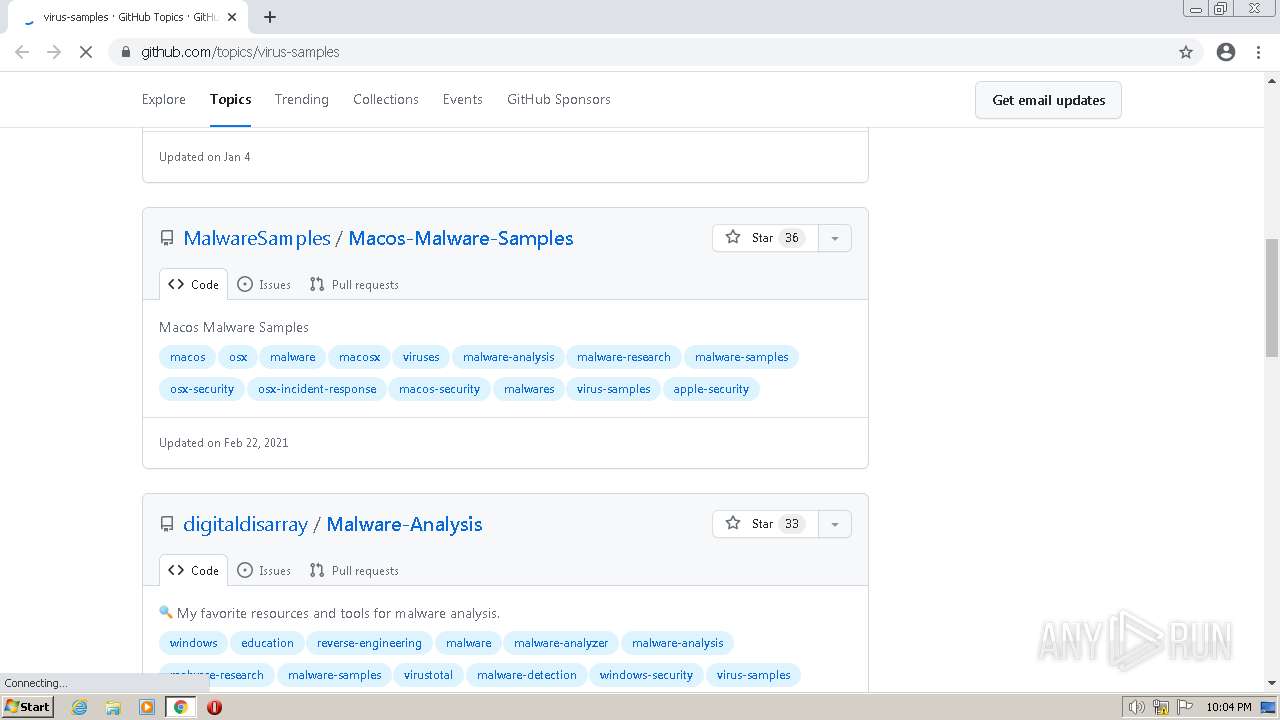Expand star list dropdown for Malware-Analysis

tap(835, 524)
